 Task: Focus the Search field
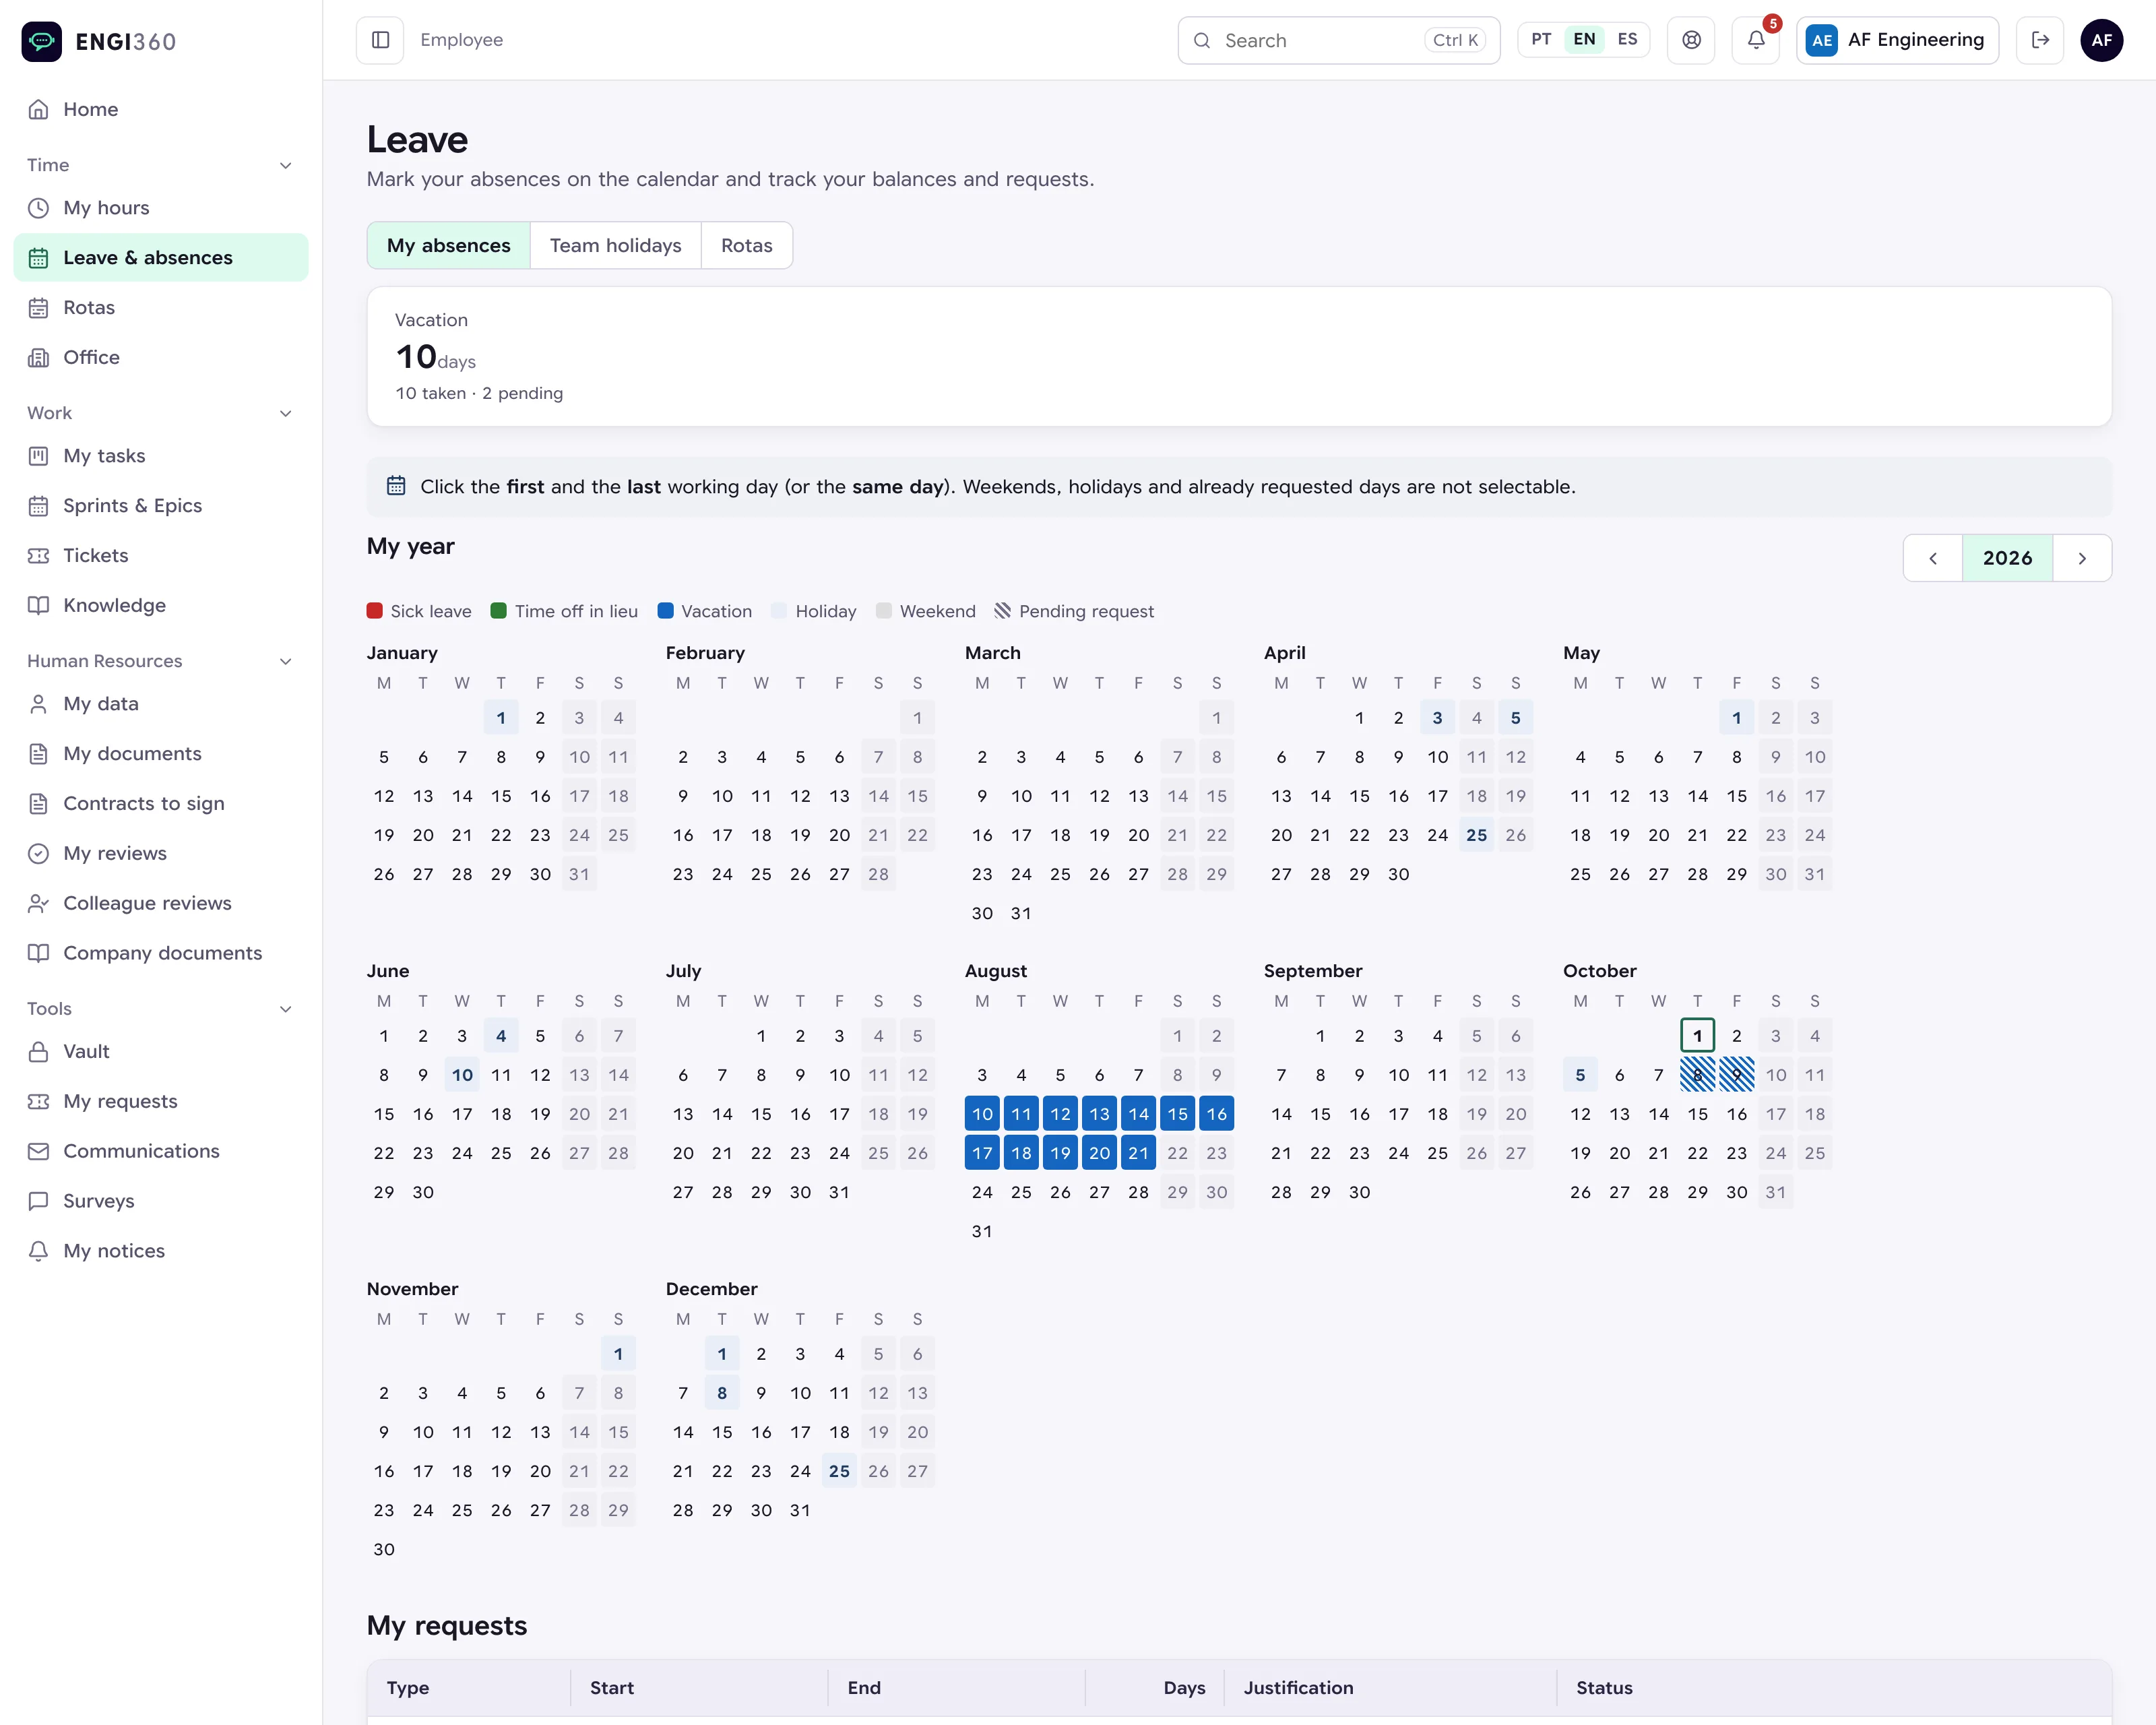coord(1339,40)
